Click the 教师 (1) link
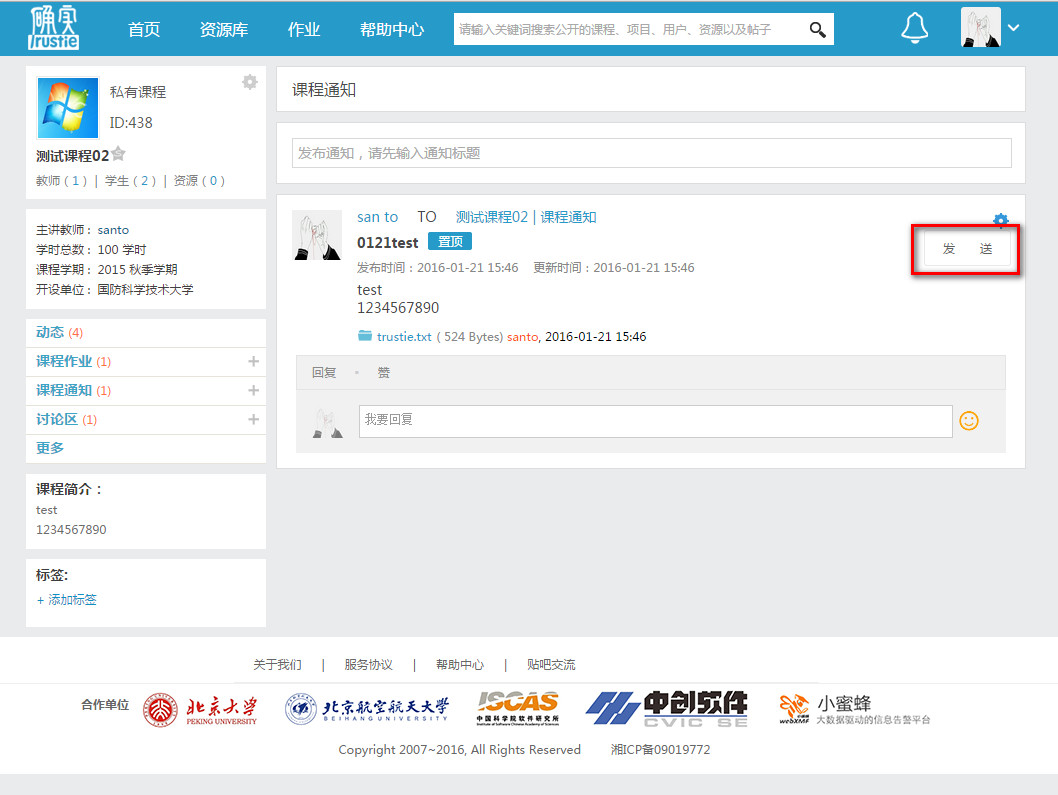The height and width of the screenshot is (795, 1058). [x=61, y=181]
